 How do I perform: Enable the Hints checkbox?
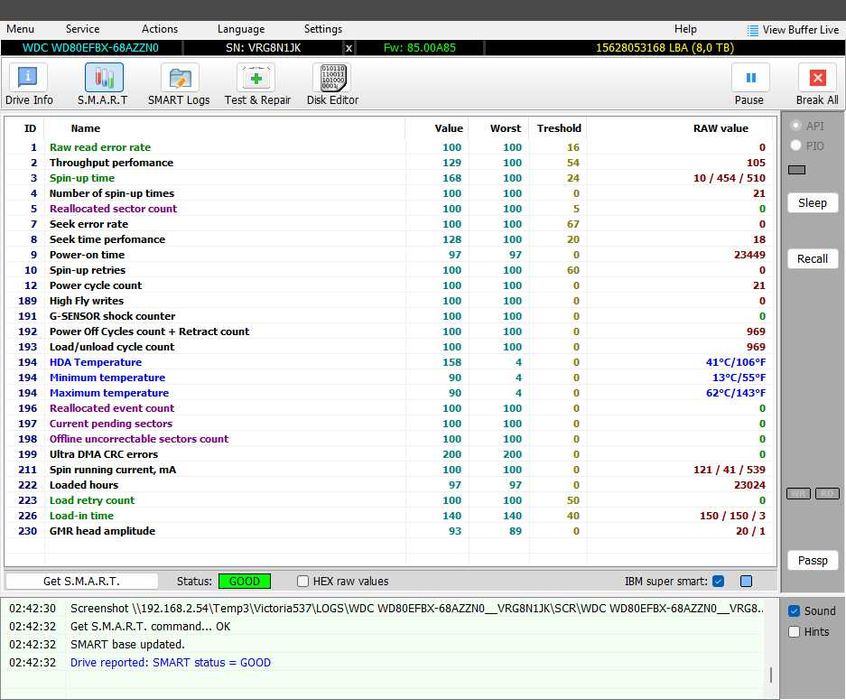794,631
